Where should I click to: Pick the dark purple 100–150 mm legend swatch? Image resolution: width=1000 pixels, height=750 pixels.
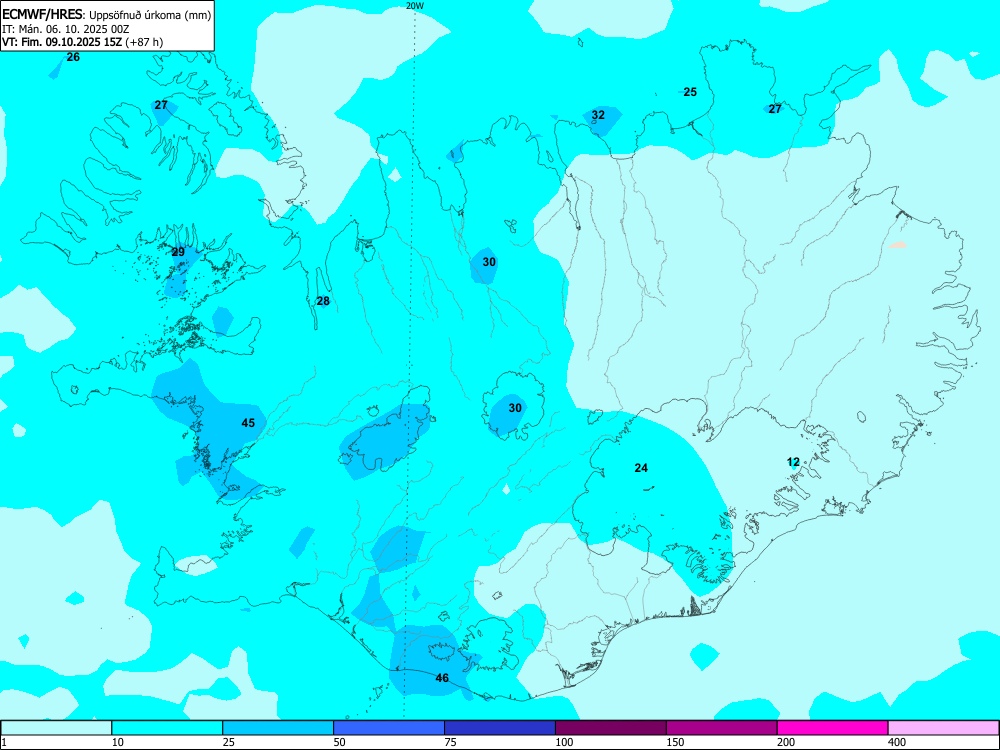[611, 728]
